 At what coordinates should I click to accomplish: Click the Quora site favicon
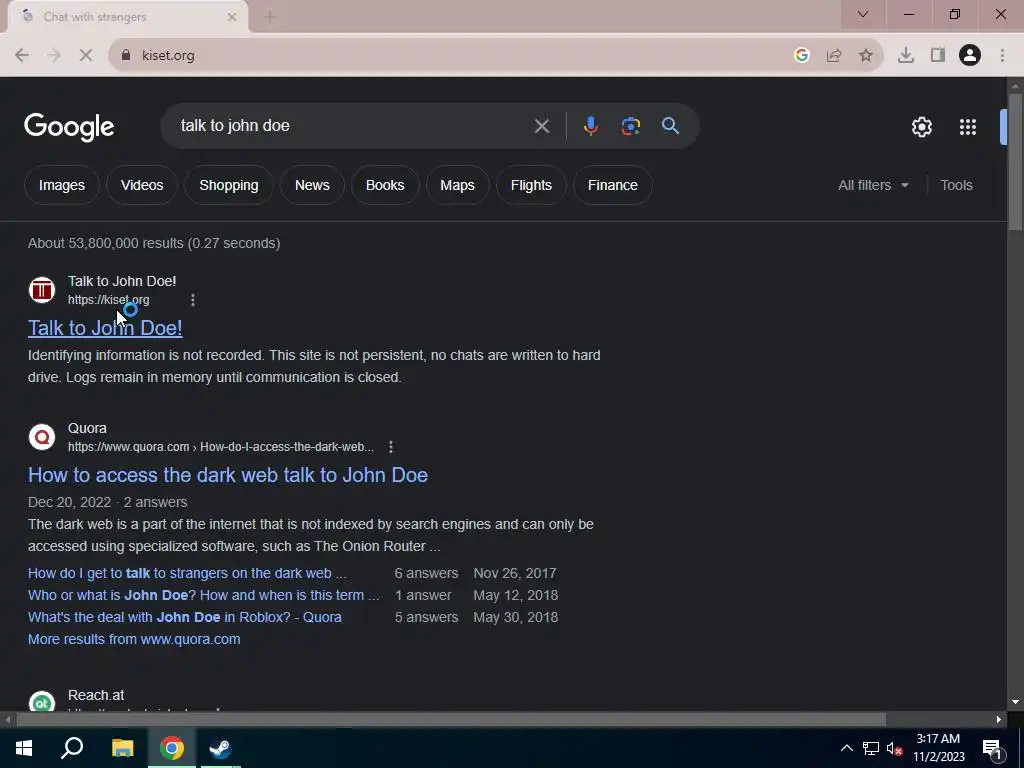tap(42, 437)
